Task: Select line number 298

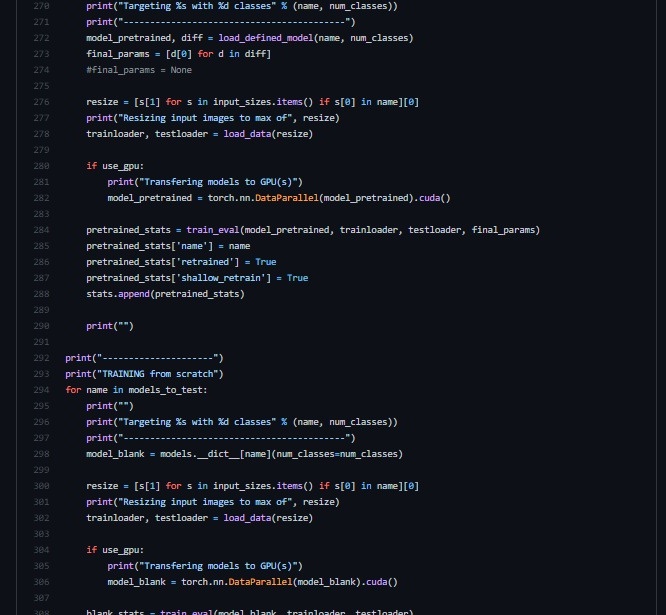Action: point(41,454)
